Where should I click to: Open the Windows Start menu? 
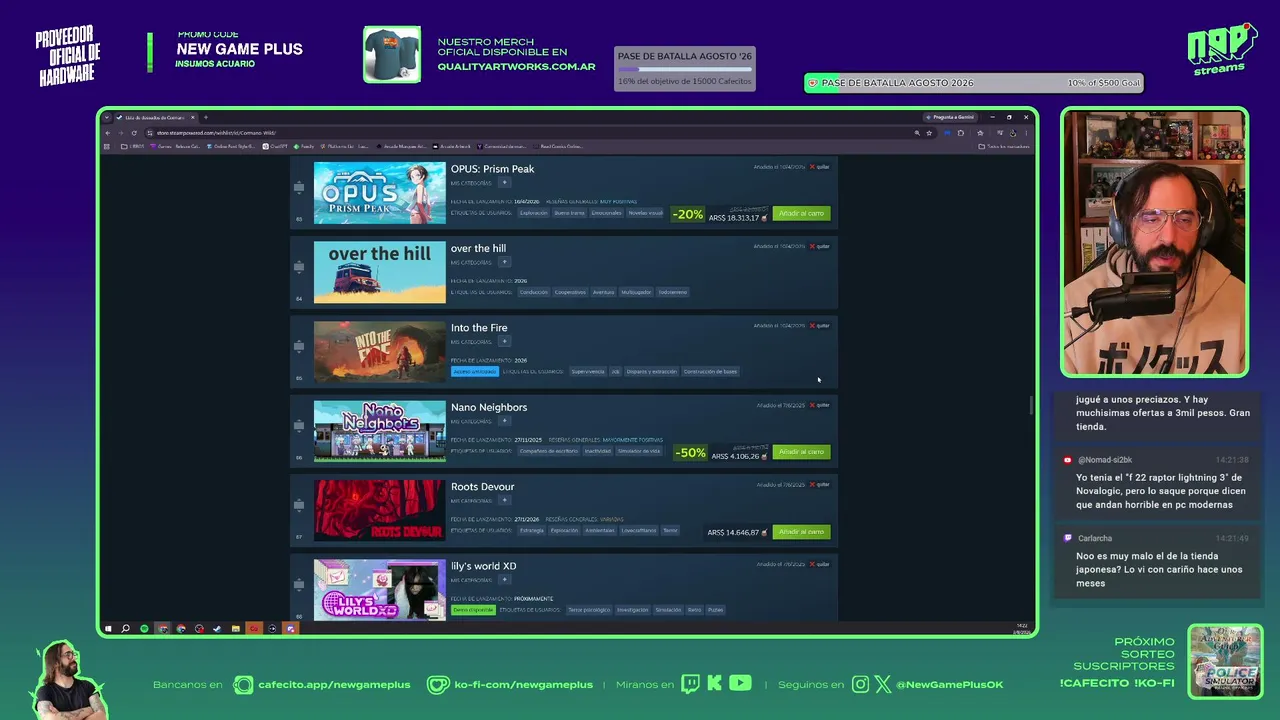coord(108,629)
